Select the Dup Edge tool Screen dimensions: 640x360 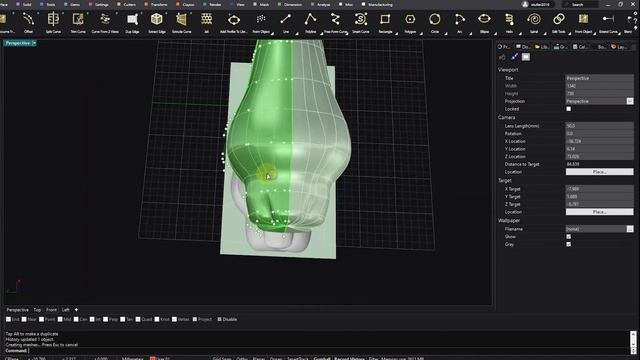coord(132,22)
